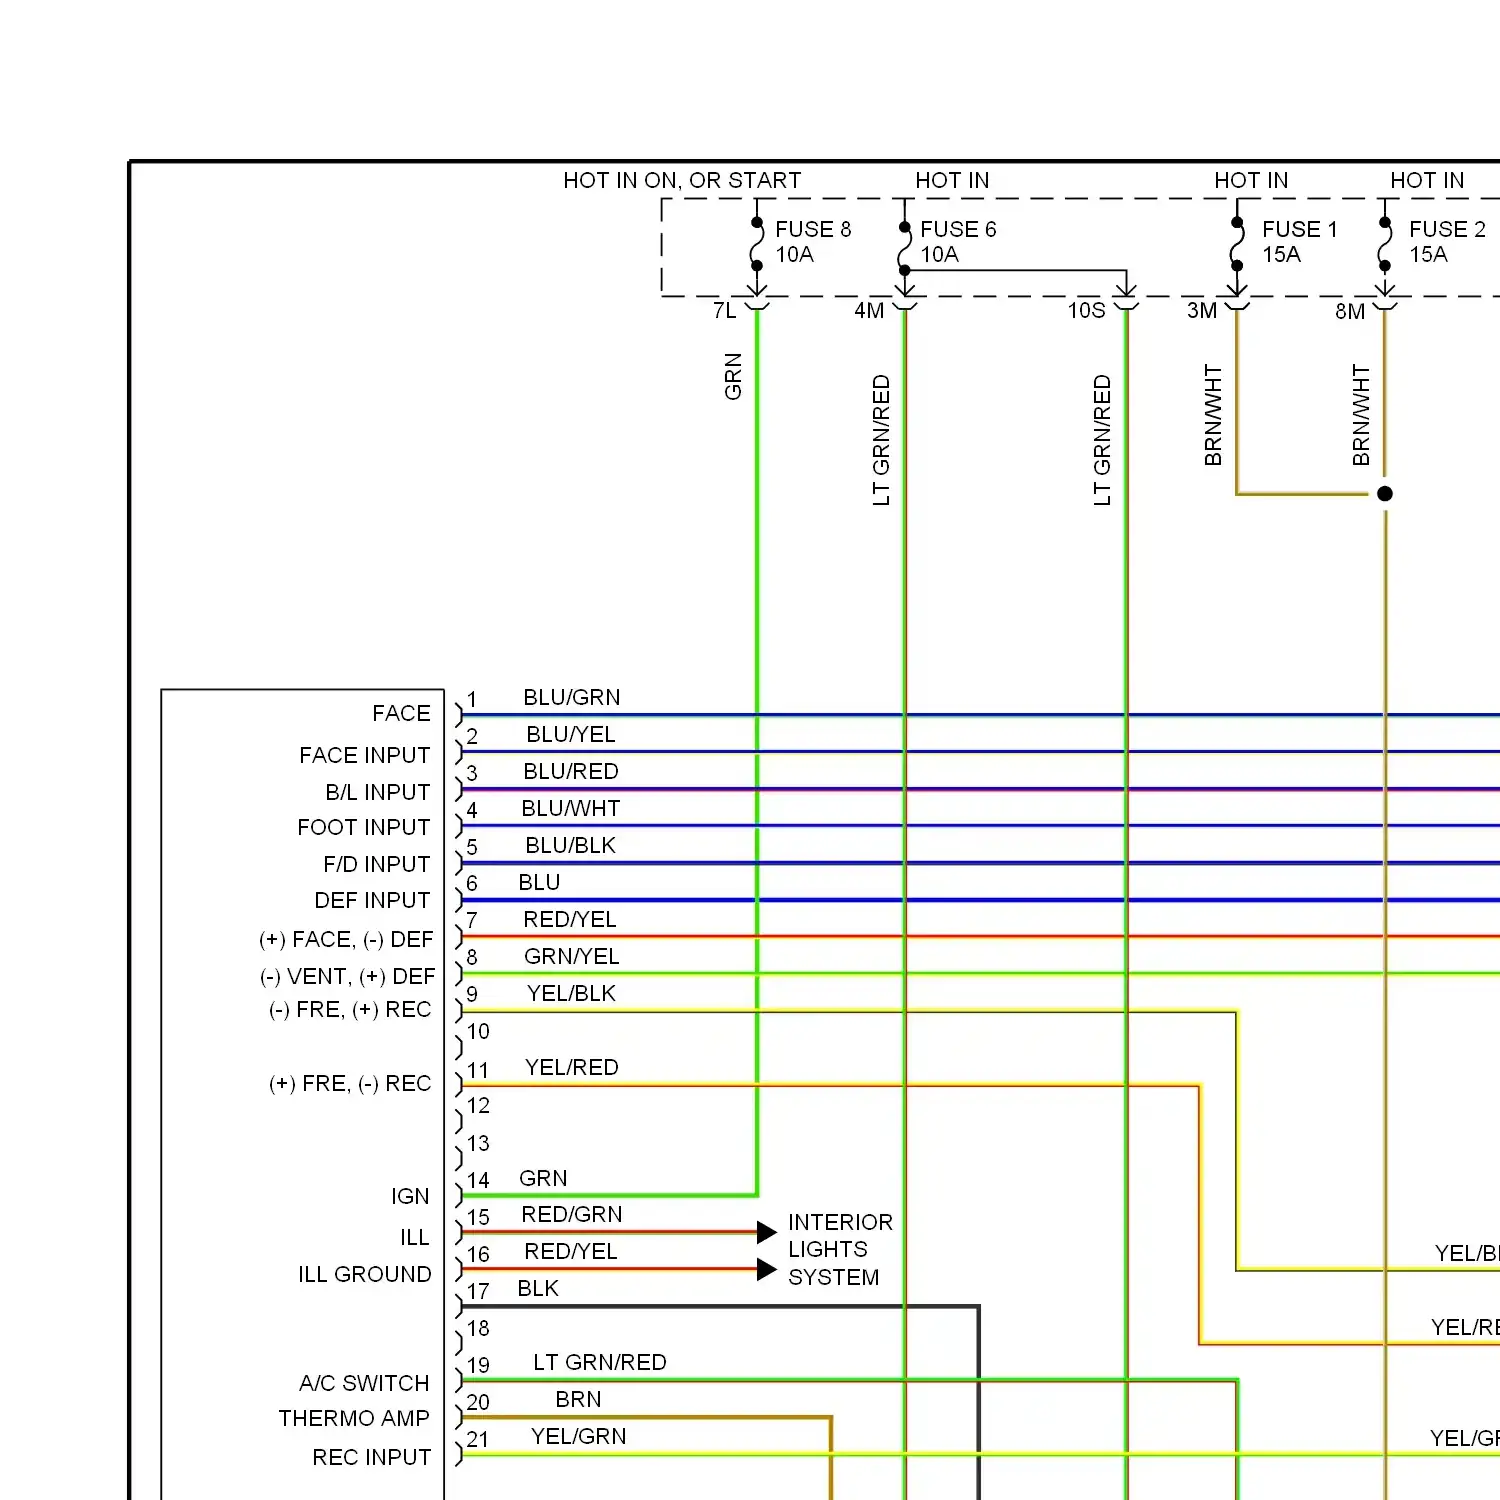Image resolution: width=1500 pixels, height=1500 pixels.
Task: Click the 'THERMO AMP' terminal label
Action: (354, 1419)
